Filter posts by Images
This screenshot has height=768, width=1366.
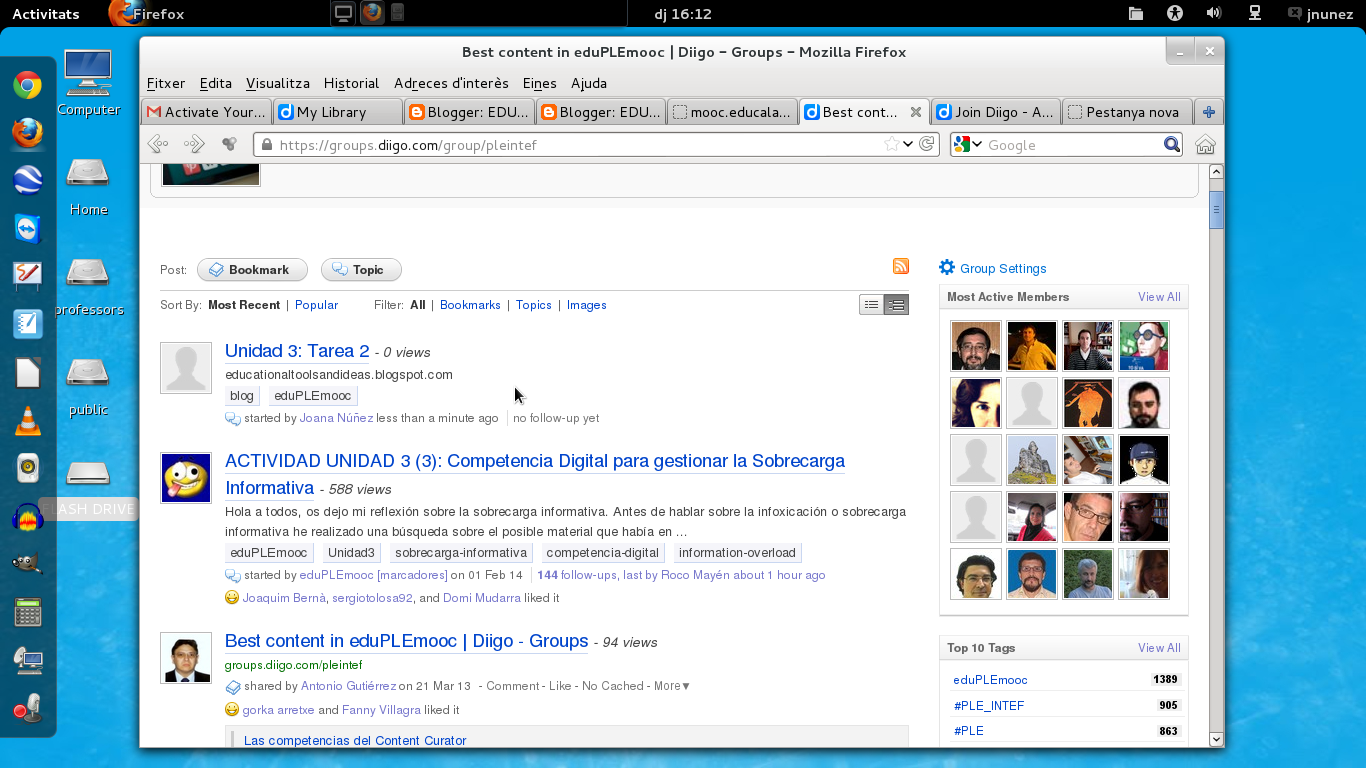587,305
